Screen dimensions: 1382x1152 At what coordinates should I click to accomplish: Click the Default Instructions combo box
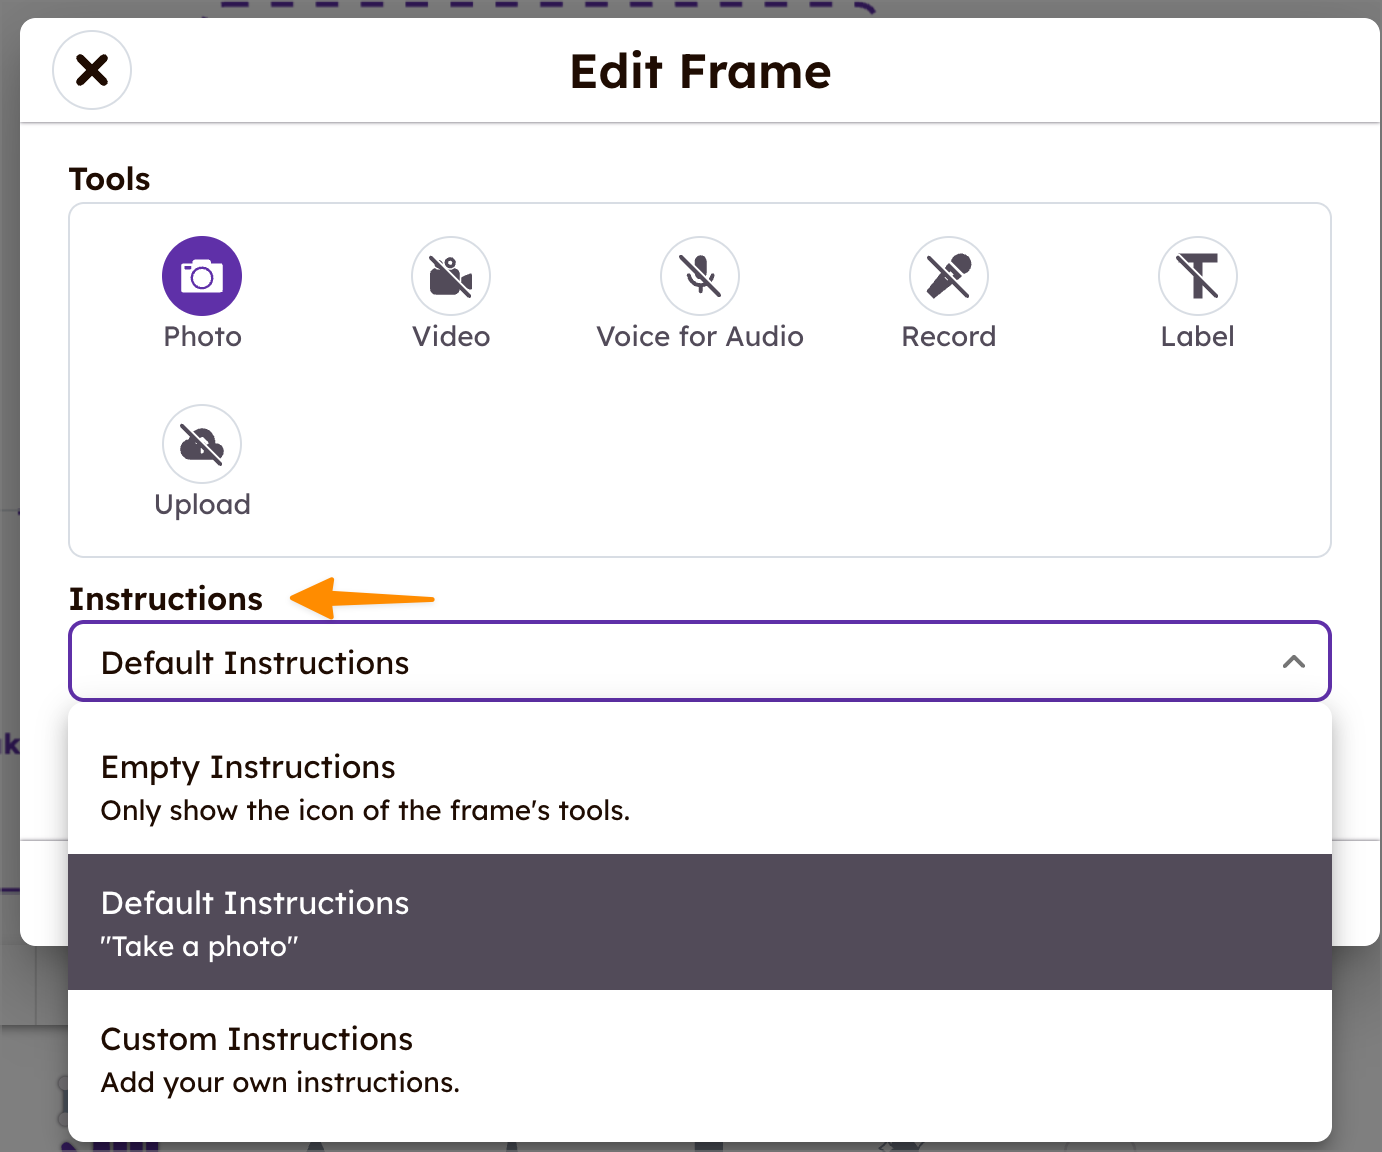tap(700, 662)
